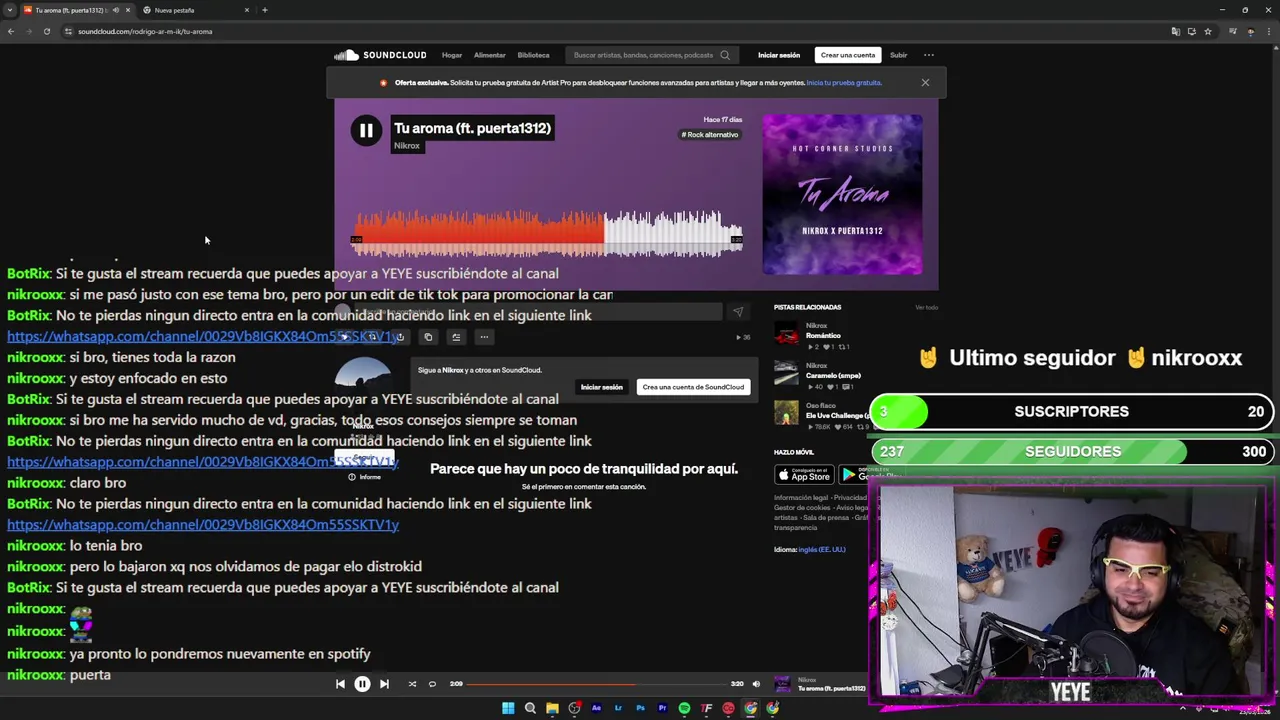Click the Informe report link
Image resolution: width=1280 pixels, height=720 pixels.
tap(365, 477)
